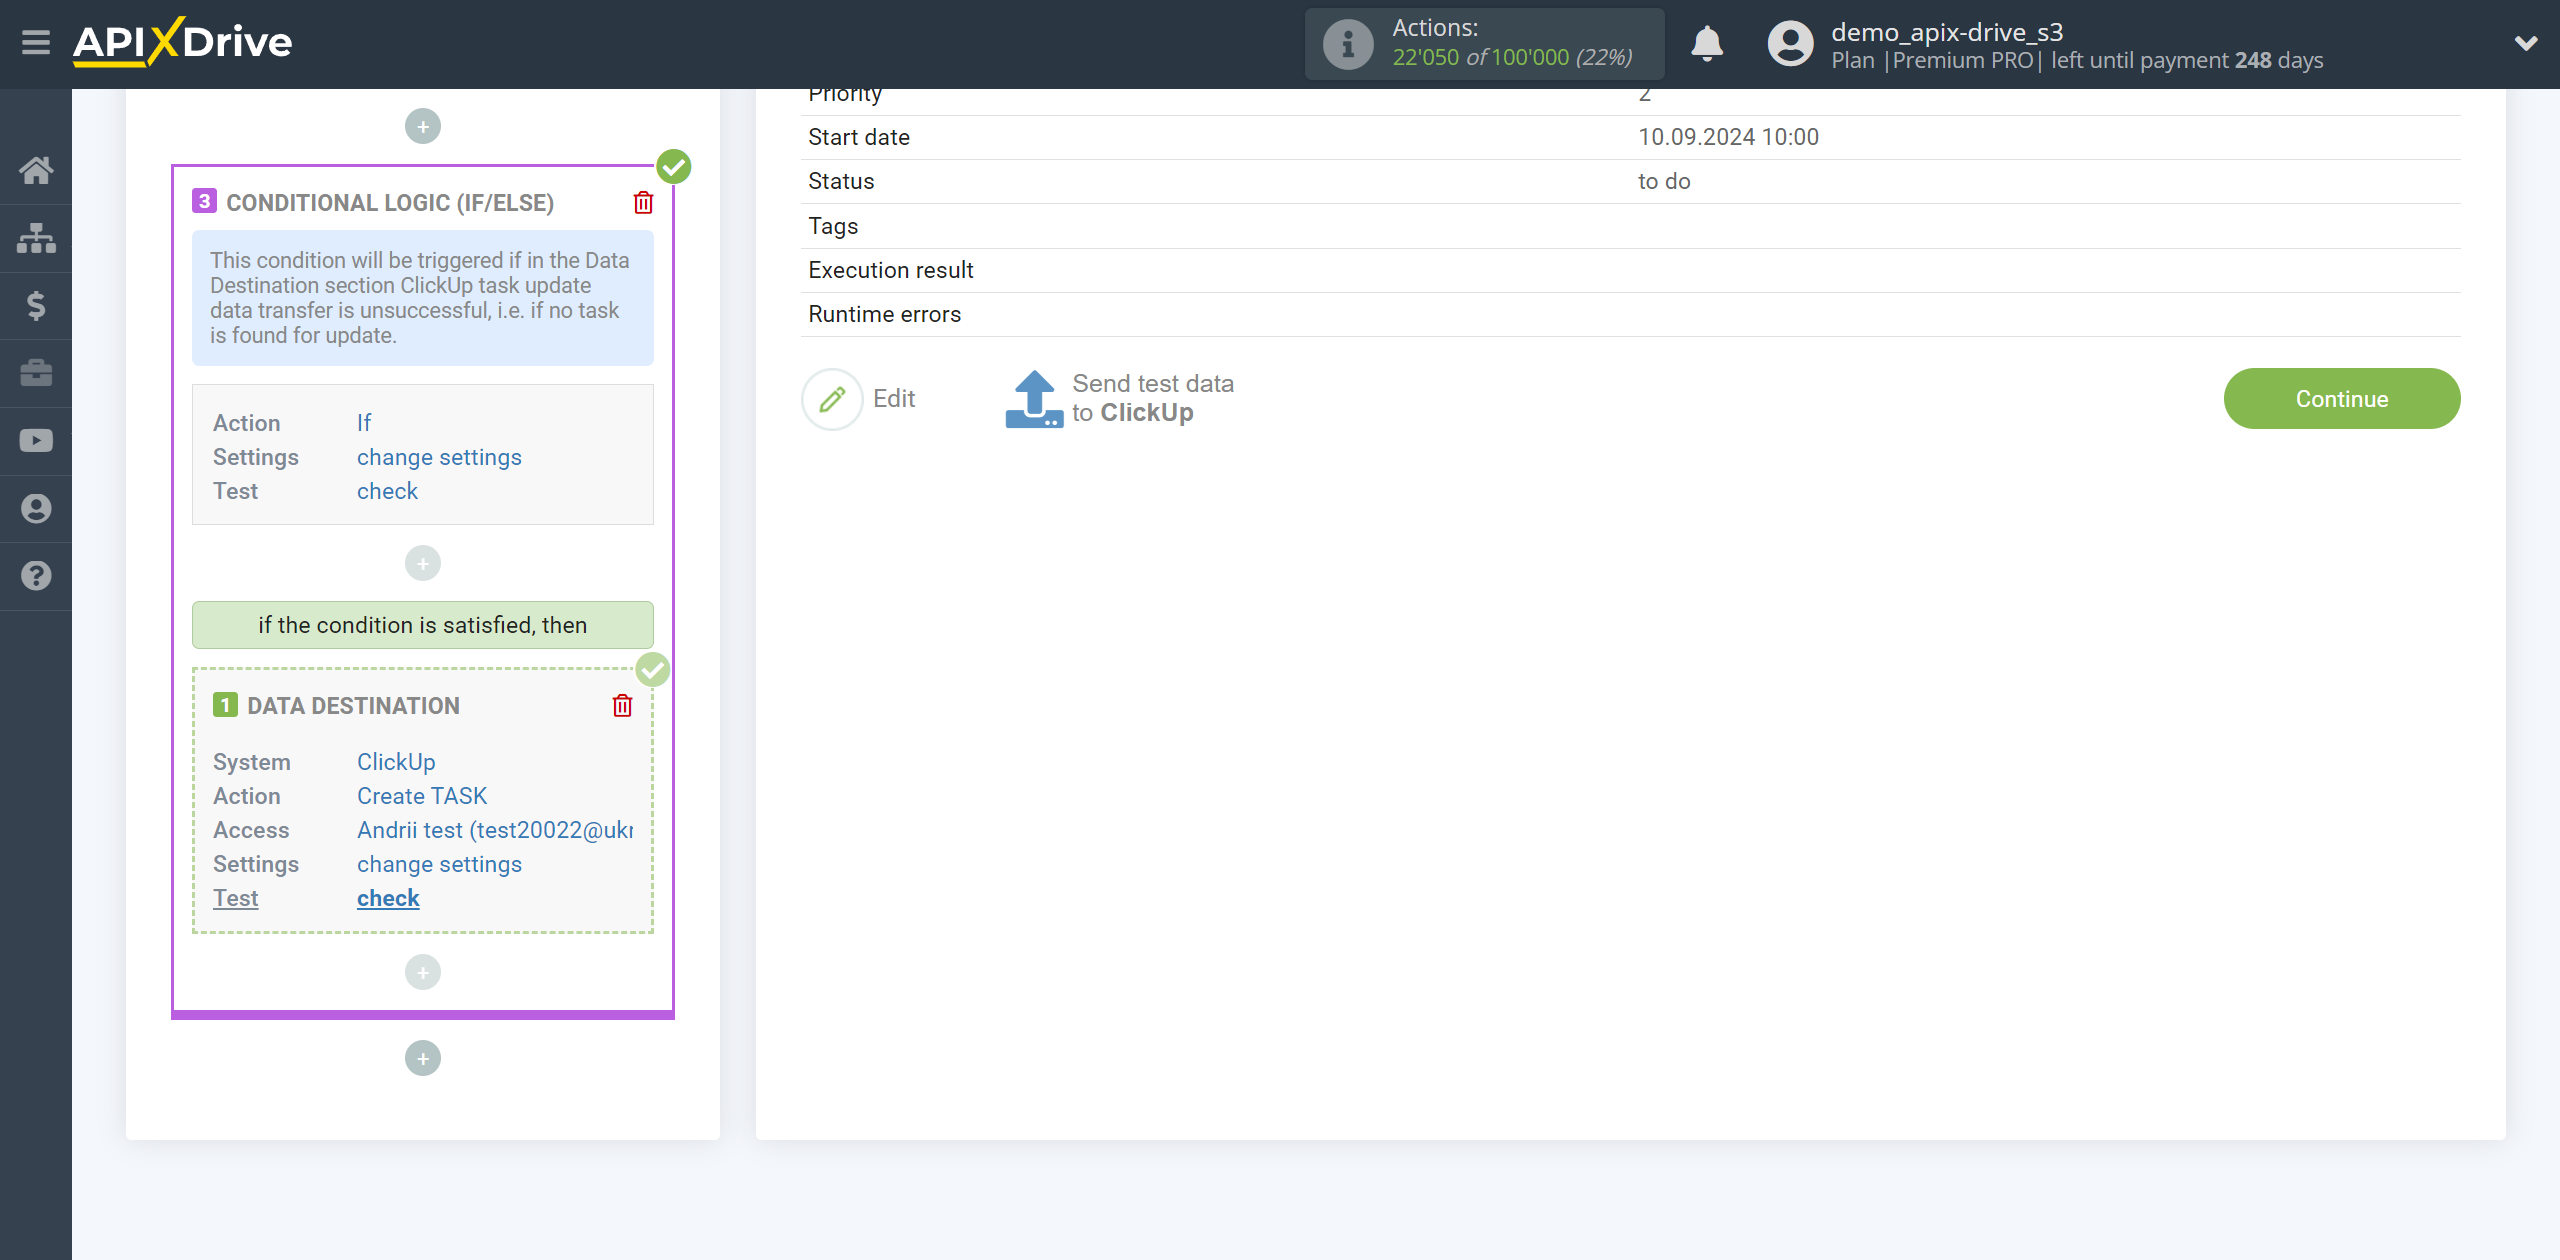This screenshot has height=1260, width=2560.
Task: Add a step above Conditional Logic block
Action: point(423,126)
